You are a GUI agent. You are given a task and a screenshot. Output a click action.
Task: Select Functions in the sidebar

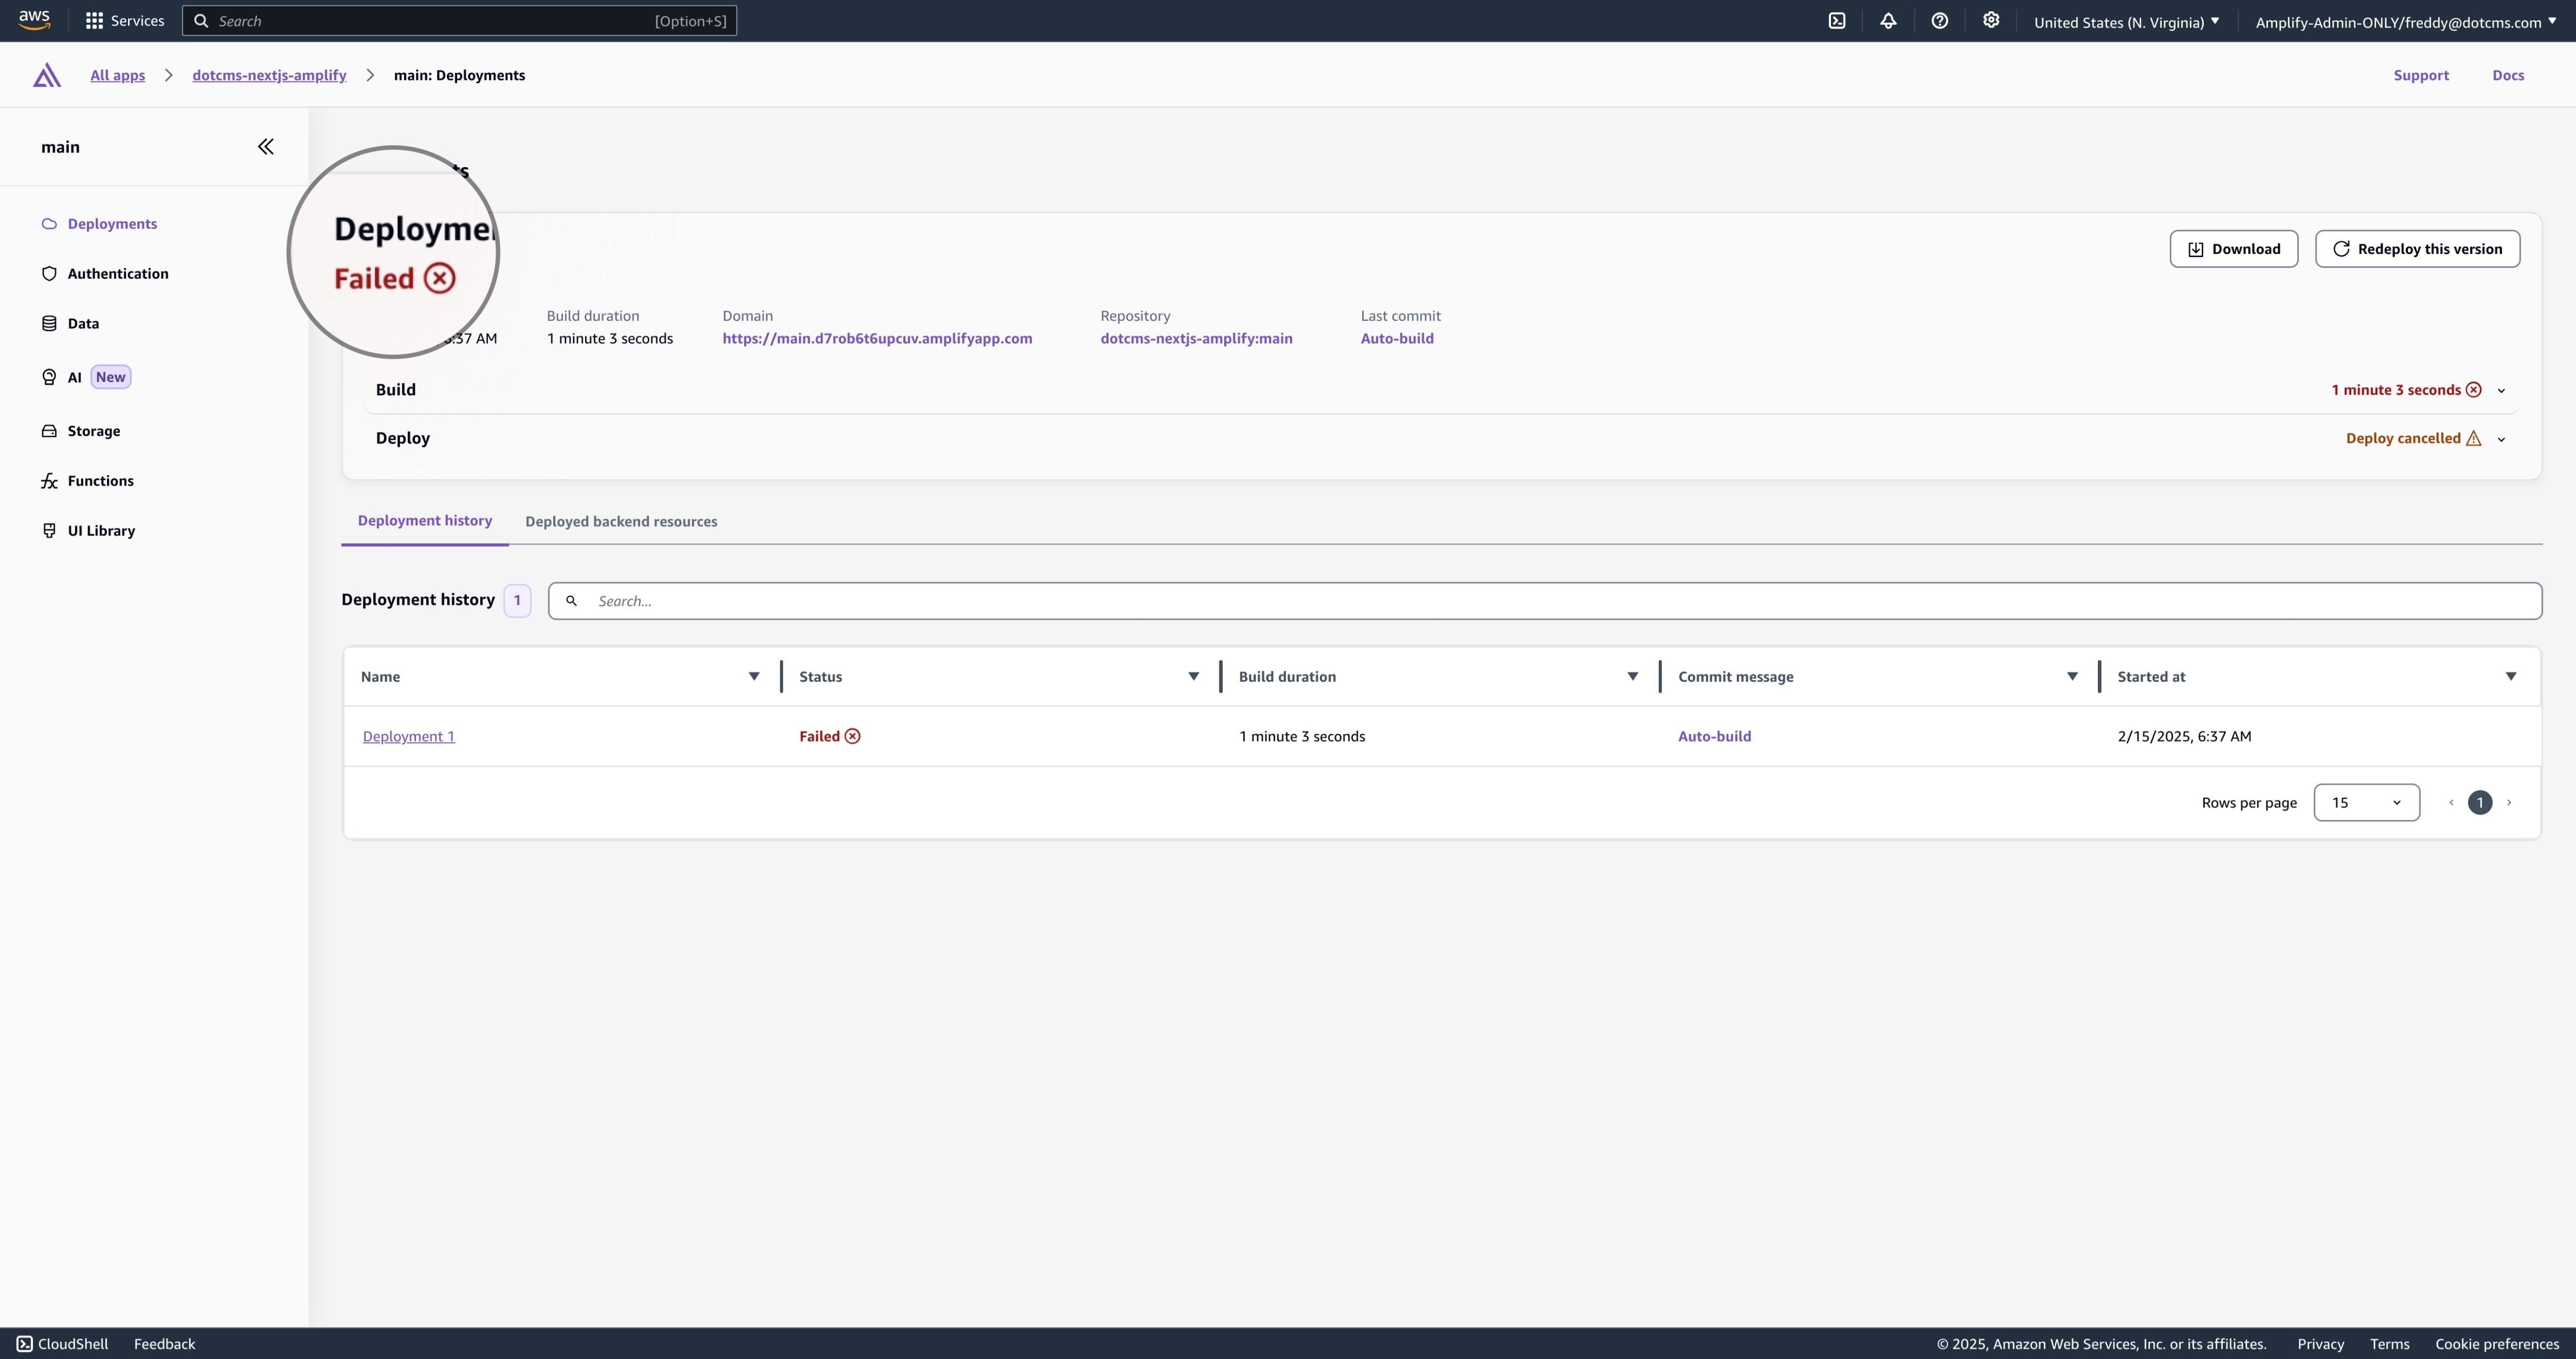(x=100, y=480)
